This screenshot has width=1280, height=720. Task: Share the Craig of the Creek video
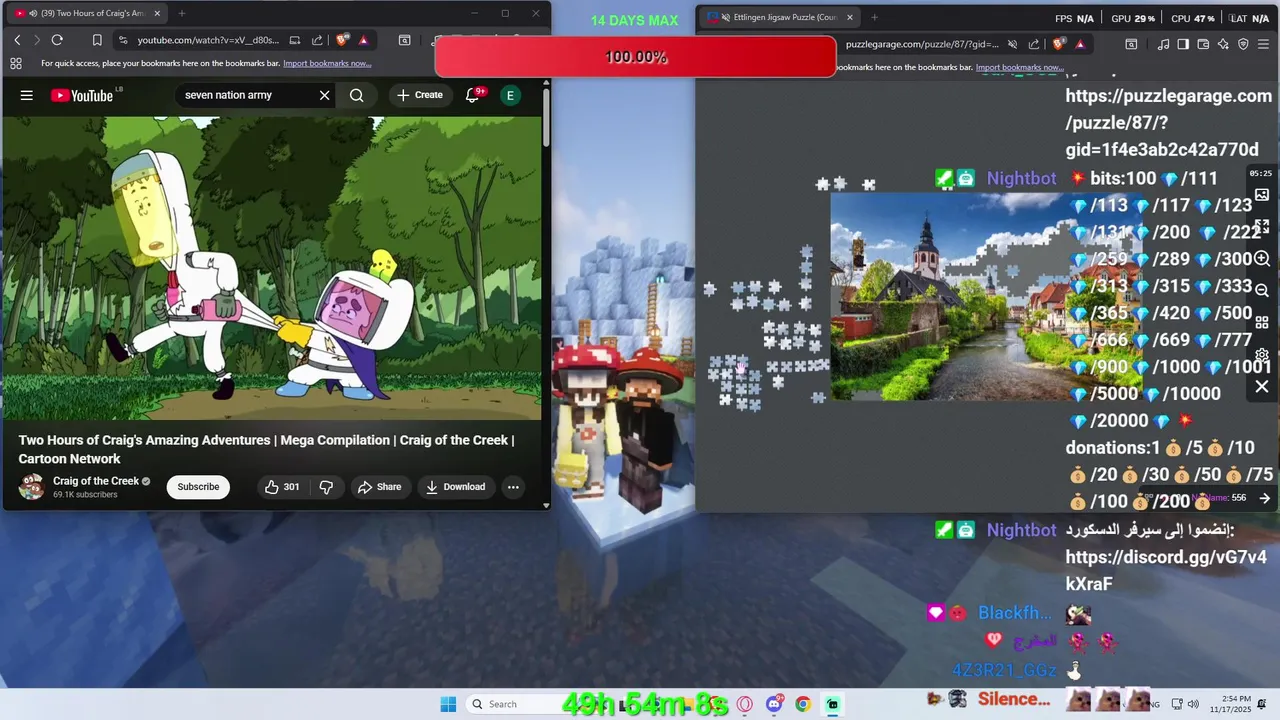coord(379,487)
